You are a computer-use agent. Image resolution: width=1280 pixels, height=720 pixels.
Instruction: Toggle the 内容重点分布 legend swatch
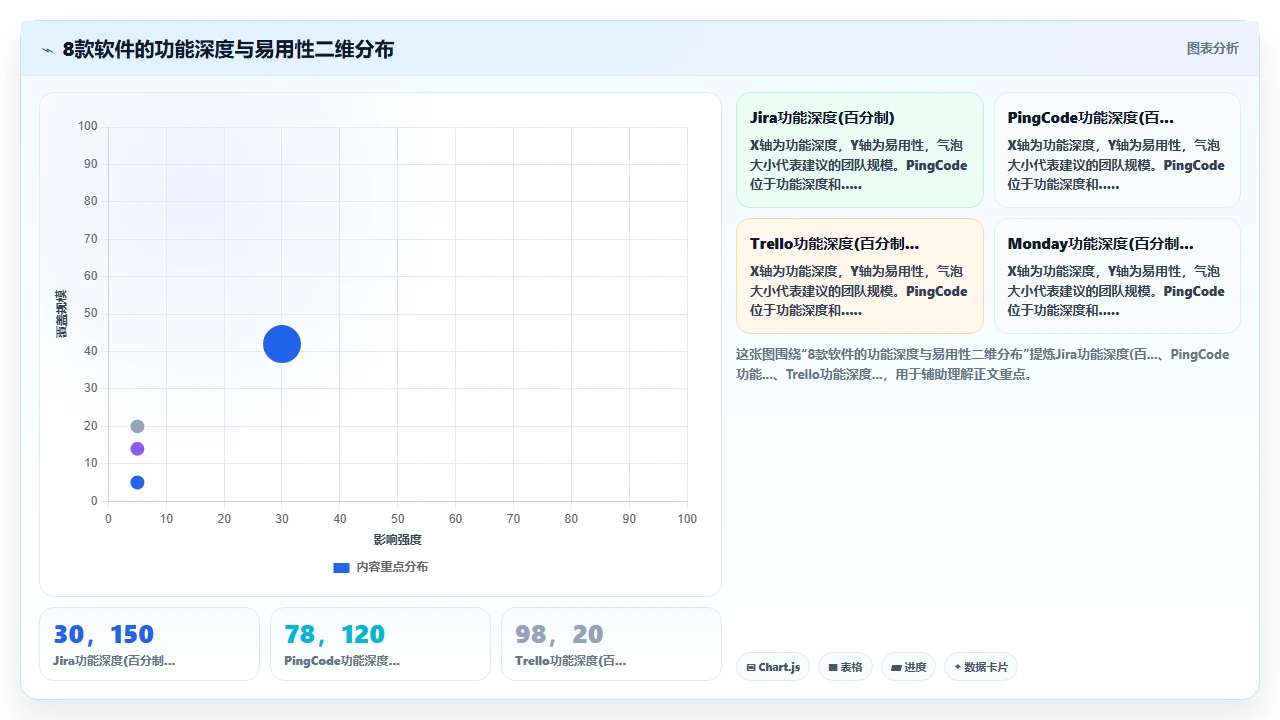[x=341, y=567]
